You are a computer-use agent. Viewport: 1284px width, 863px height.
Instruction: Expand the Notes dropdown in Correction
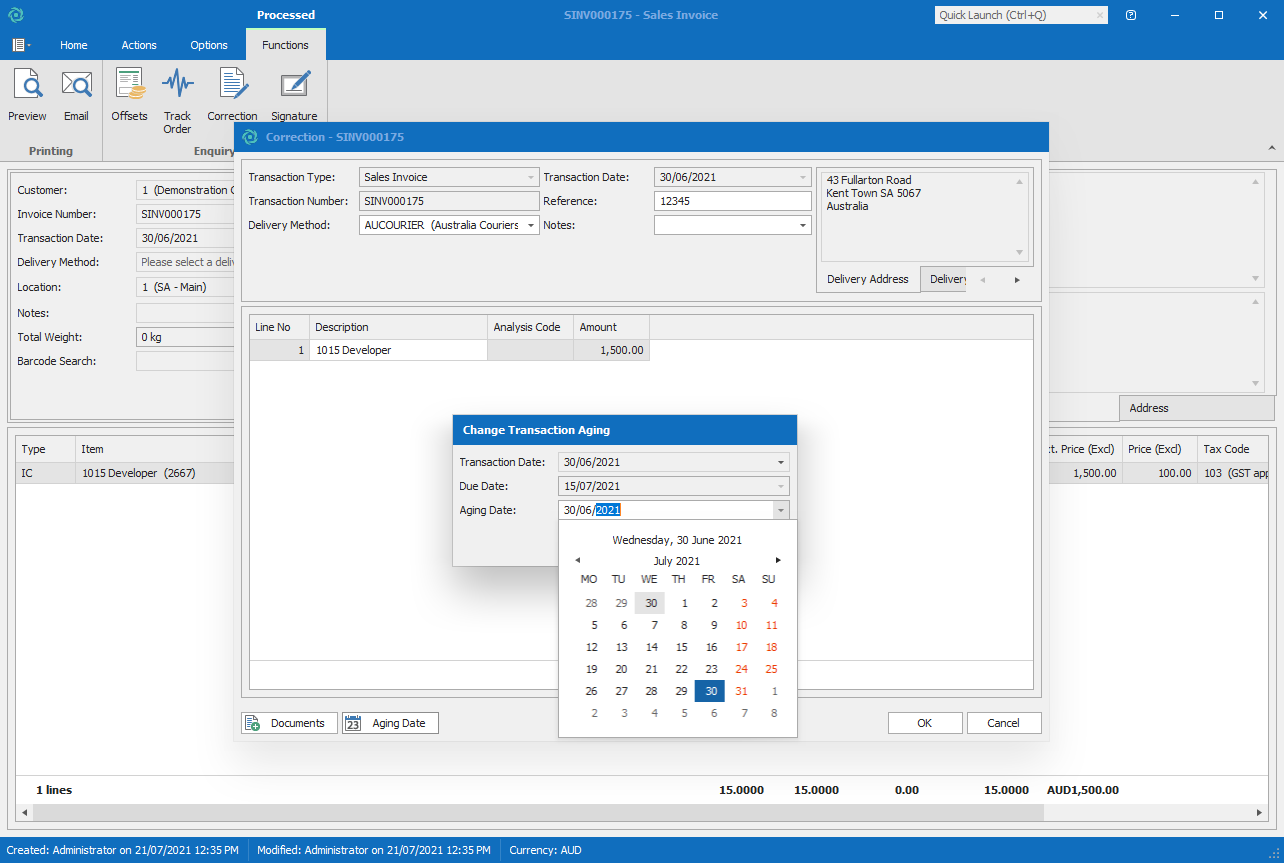[803, 226]
